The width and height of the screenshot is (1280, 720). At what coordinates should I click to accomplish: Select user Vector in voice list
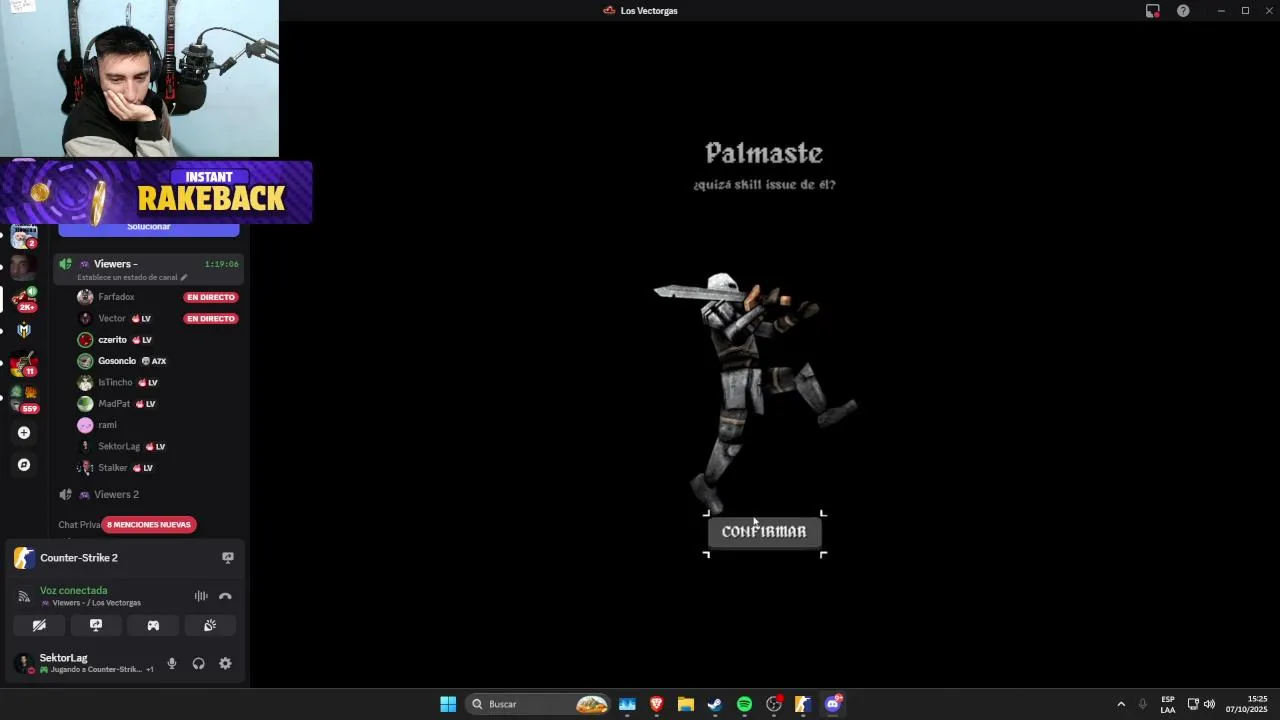coord(112,318)
